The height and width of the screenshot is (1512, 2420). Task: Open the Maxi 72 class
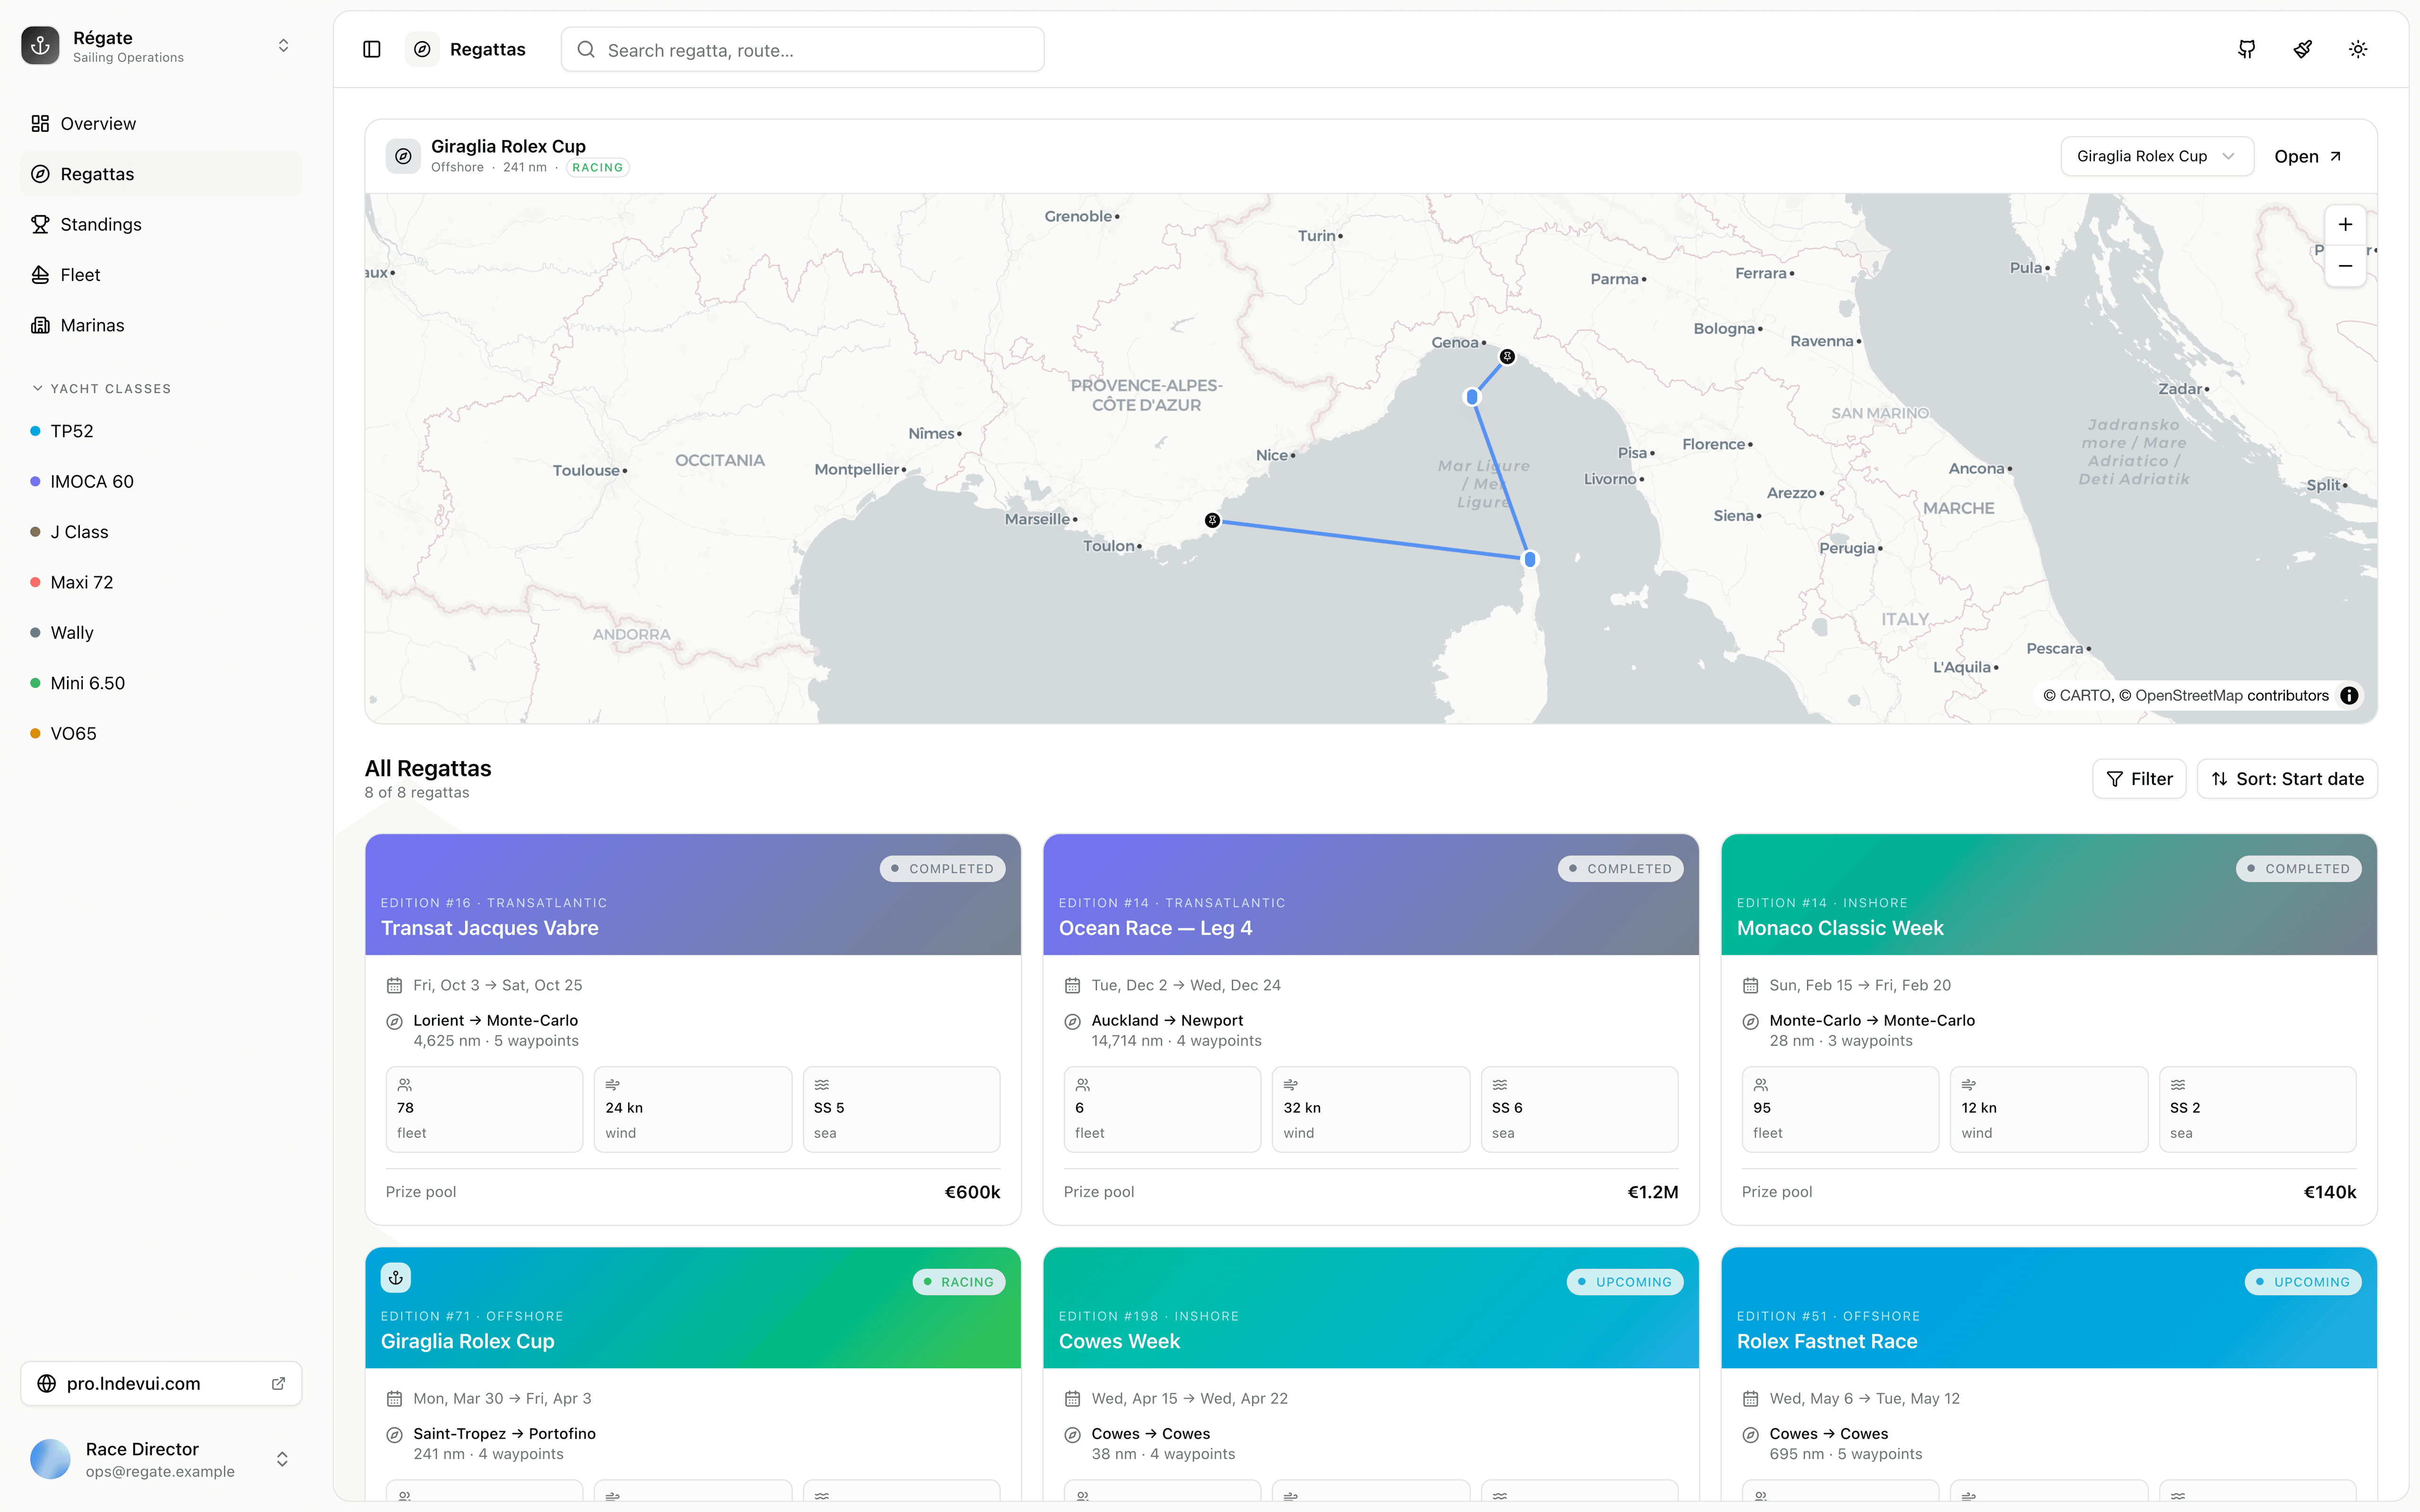point(161,582)
